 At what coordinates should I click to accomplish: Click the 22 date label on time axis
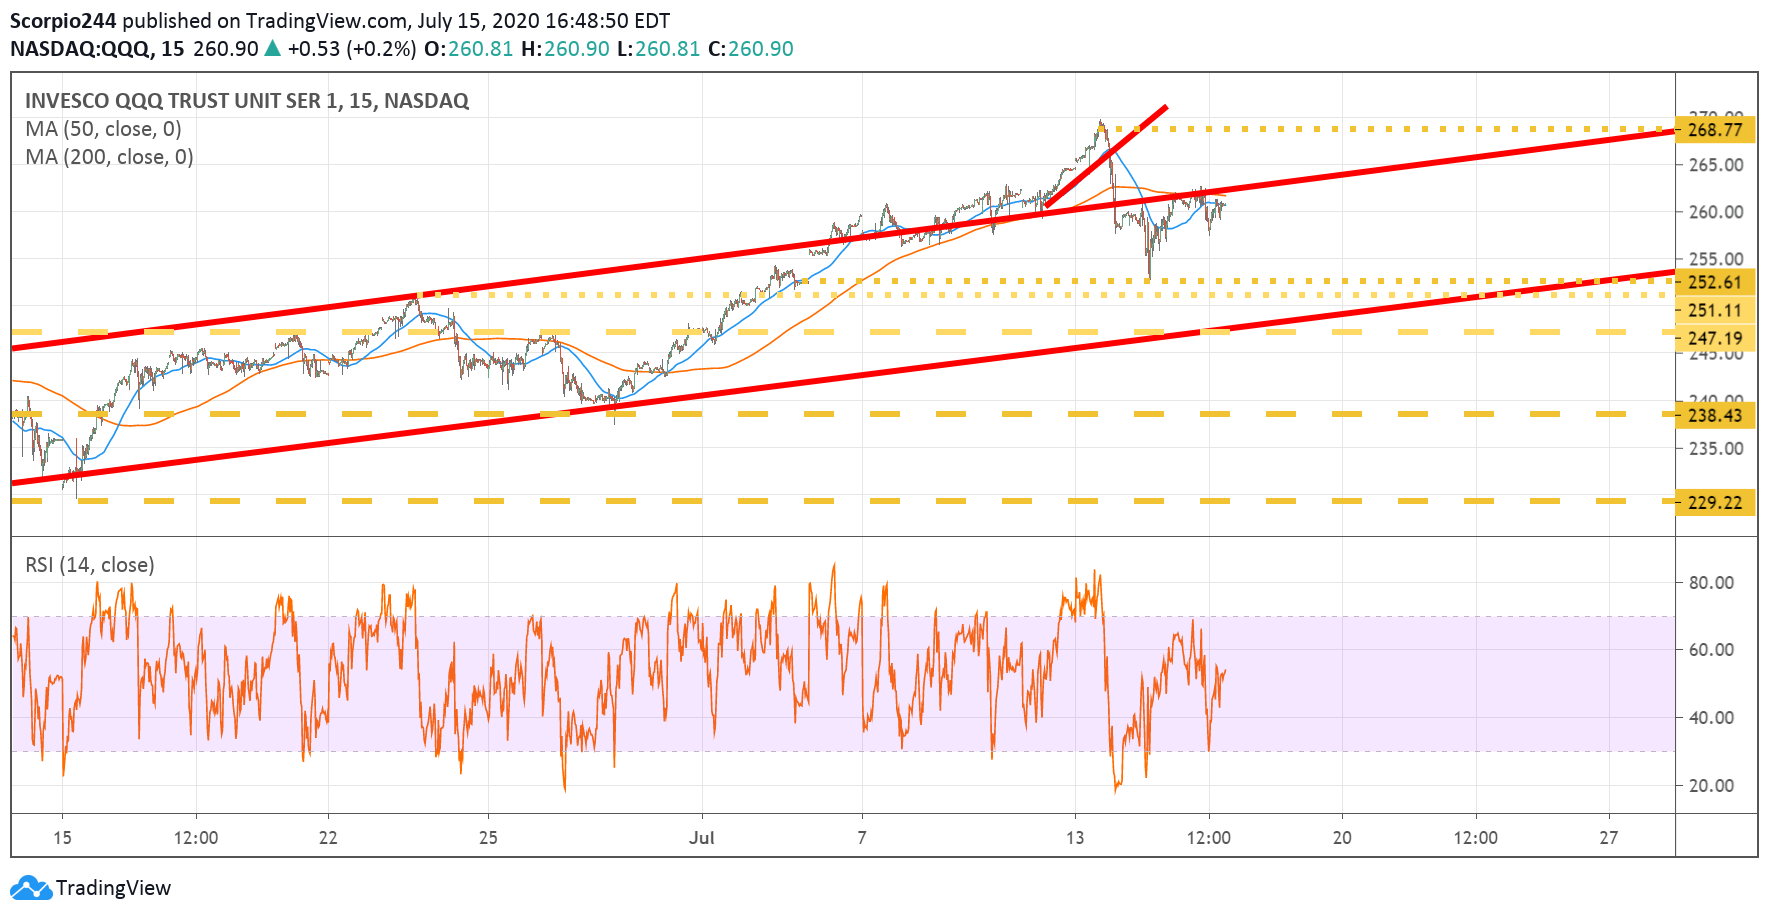pyautogui.click(x=328, y=837)
